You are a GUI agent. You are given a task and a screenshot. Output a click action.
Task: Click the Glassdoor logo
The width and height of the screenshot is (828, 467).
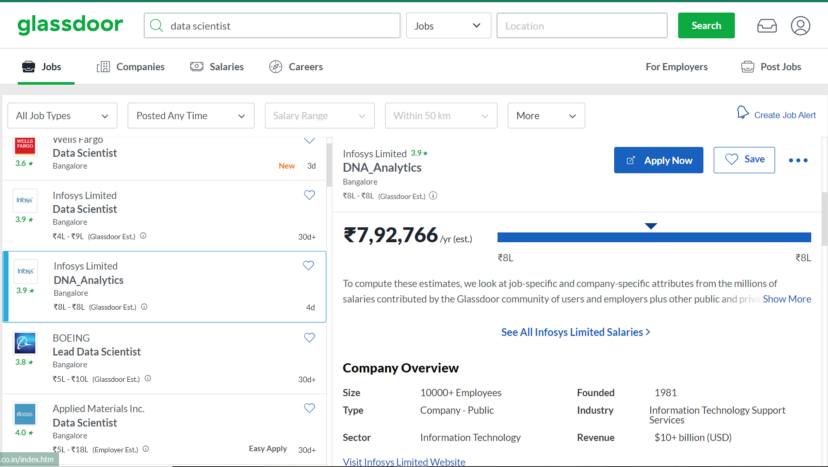pos(70,25)
